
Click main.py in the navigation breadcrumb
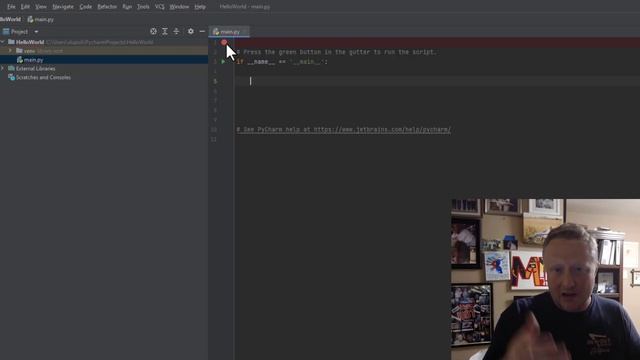40,19
